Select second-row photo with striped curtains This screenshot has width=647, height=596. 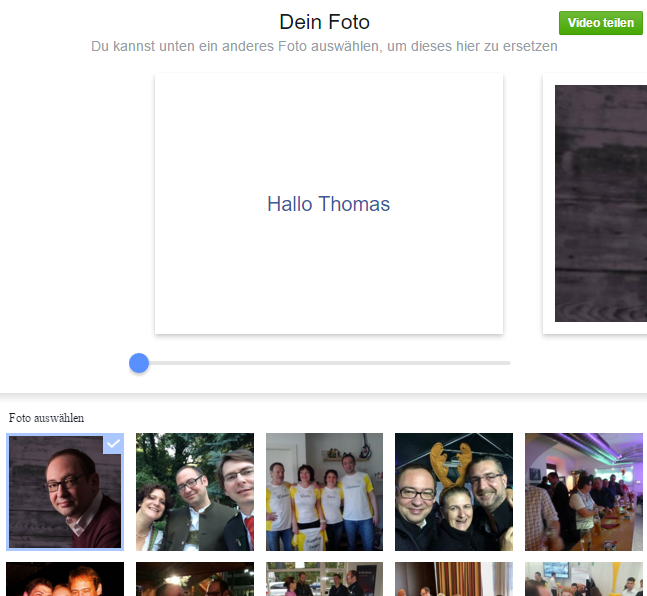click(453, 579)
